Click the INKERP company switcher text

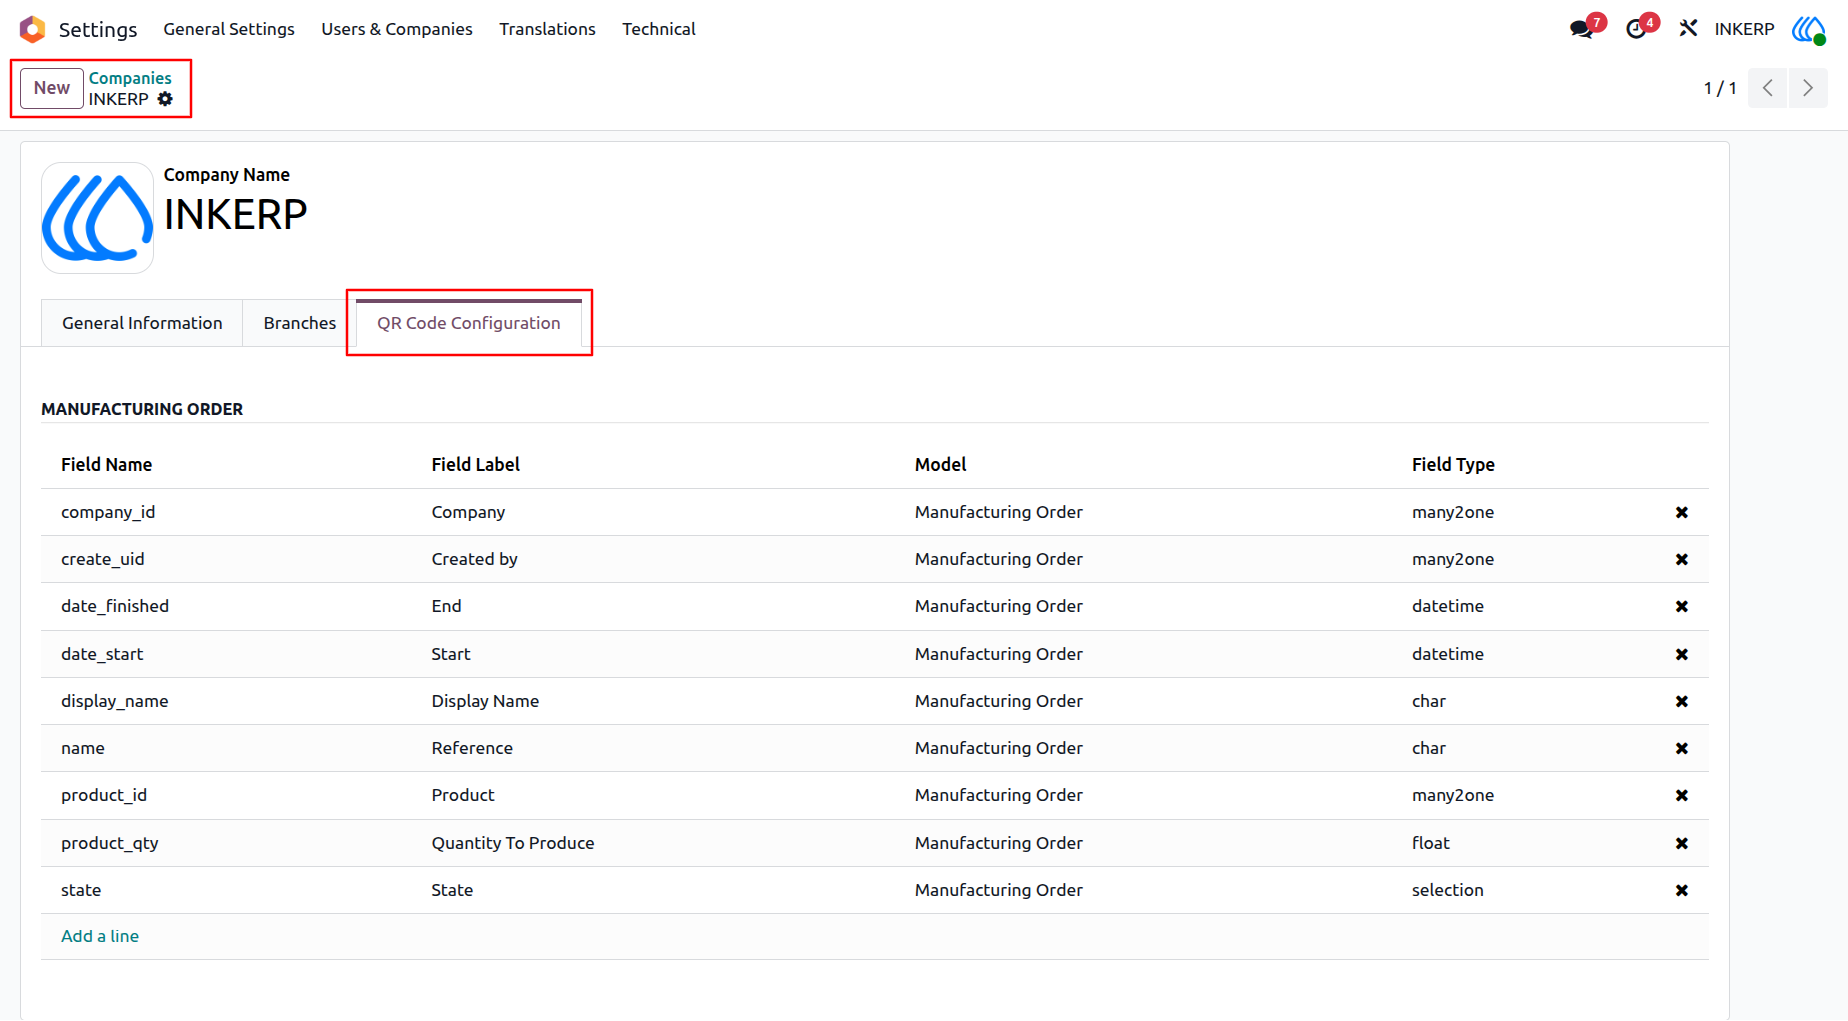click(1744, 29)
